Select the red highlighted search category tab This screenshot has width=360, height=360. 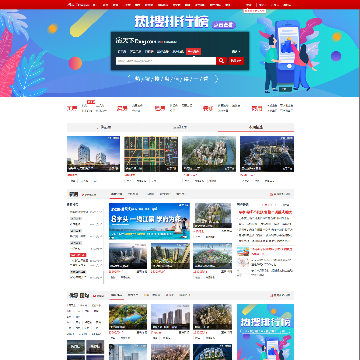click(x=193, y=51)
